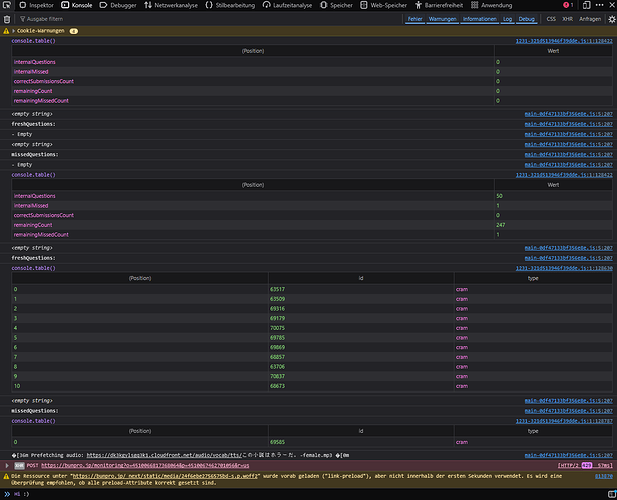
Task: Click the woff2 preload warning icon
Action: 6,476
